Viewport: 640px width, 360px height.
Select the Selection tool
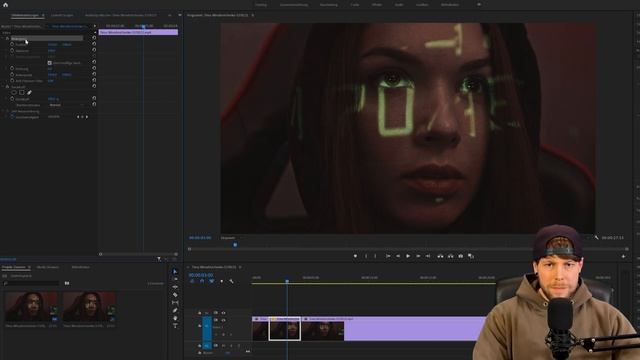click(x=175, y=271)
